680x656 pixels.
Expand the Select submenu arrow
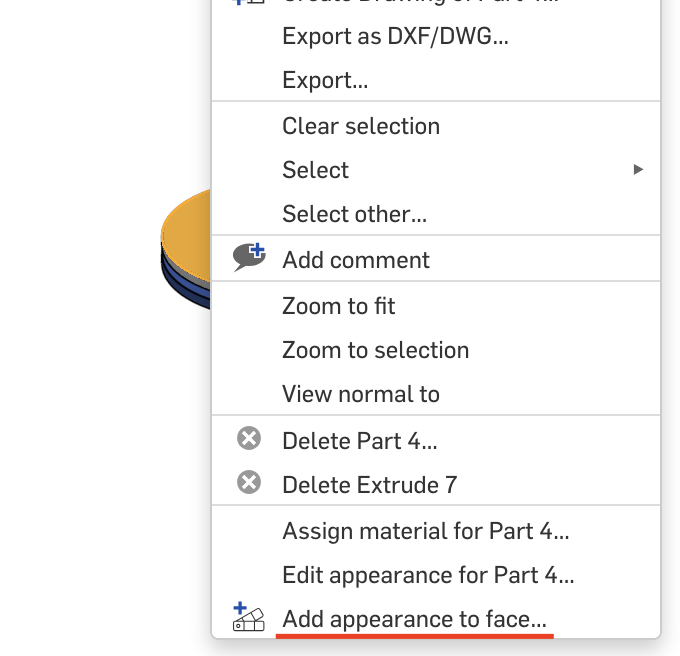(x=638, y=170)
